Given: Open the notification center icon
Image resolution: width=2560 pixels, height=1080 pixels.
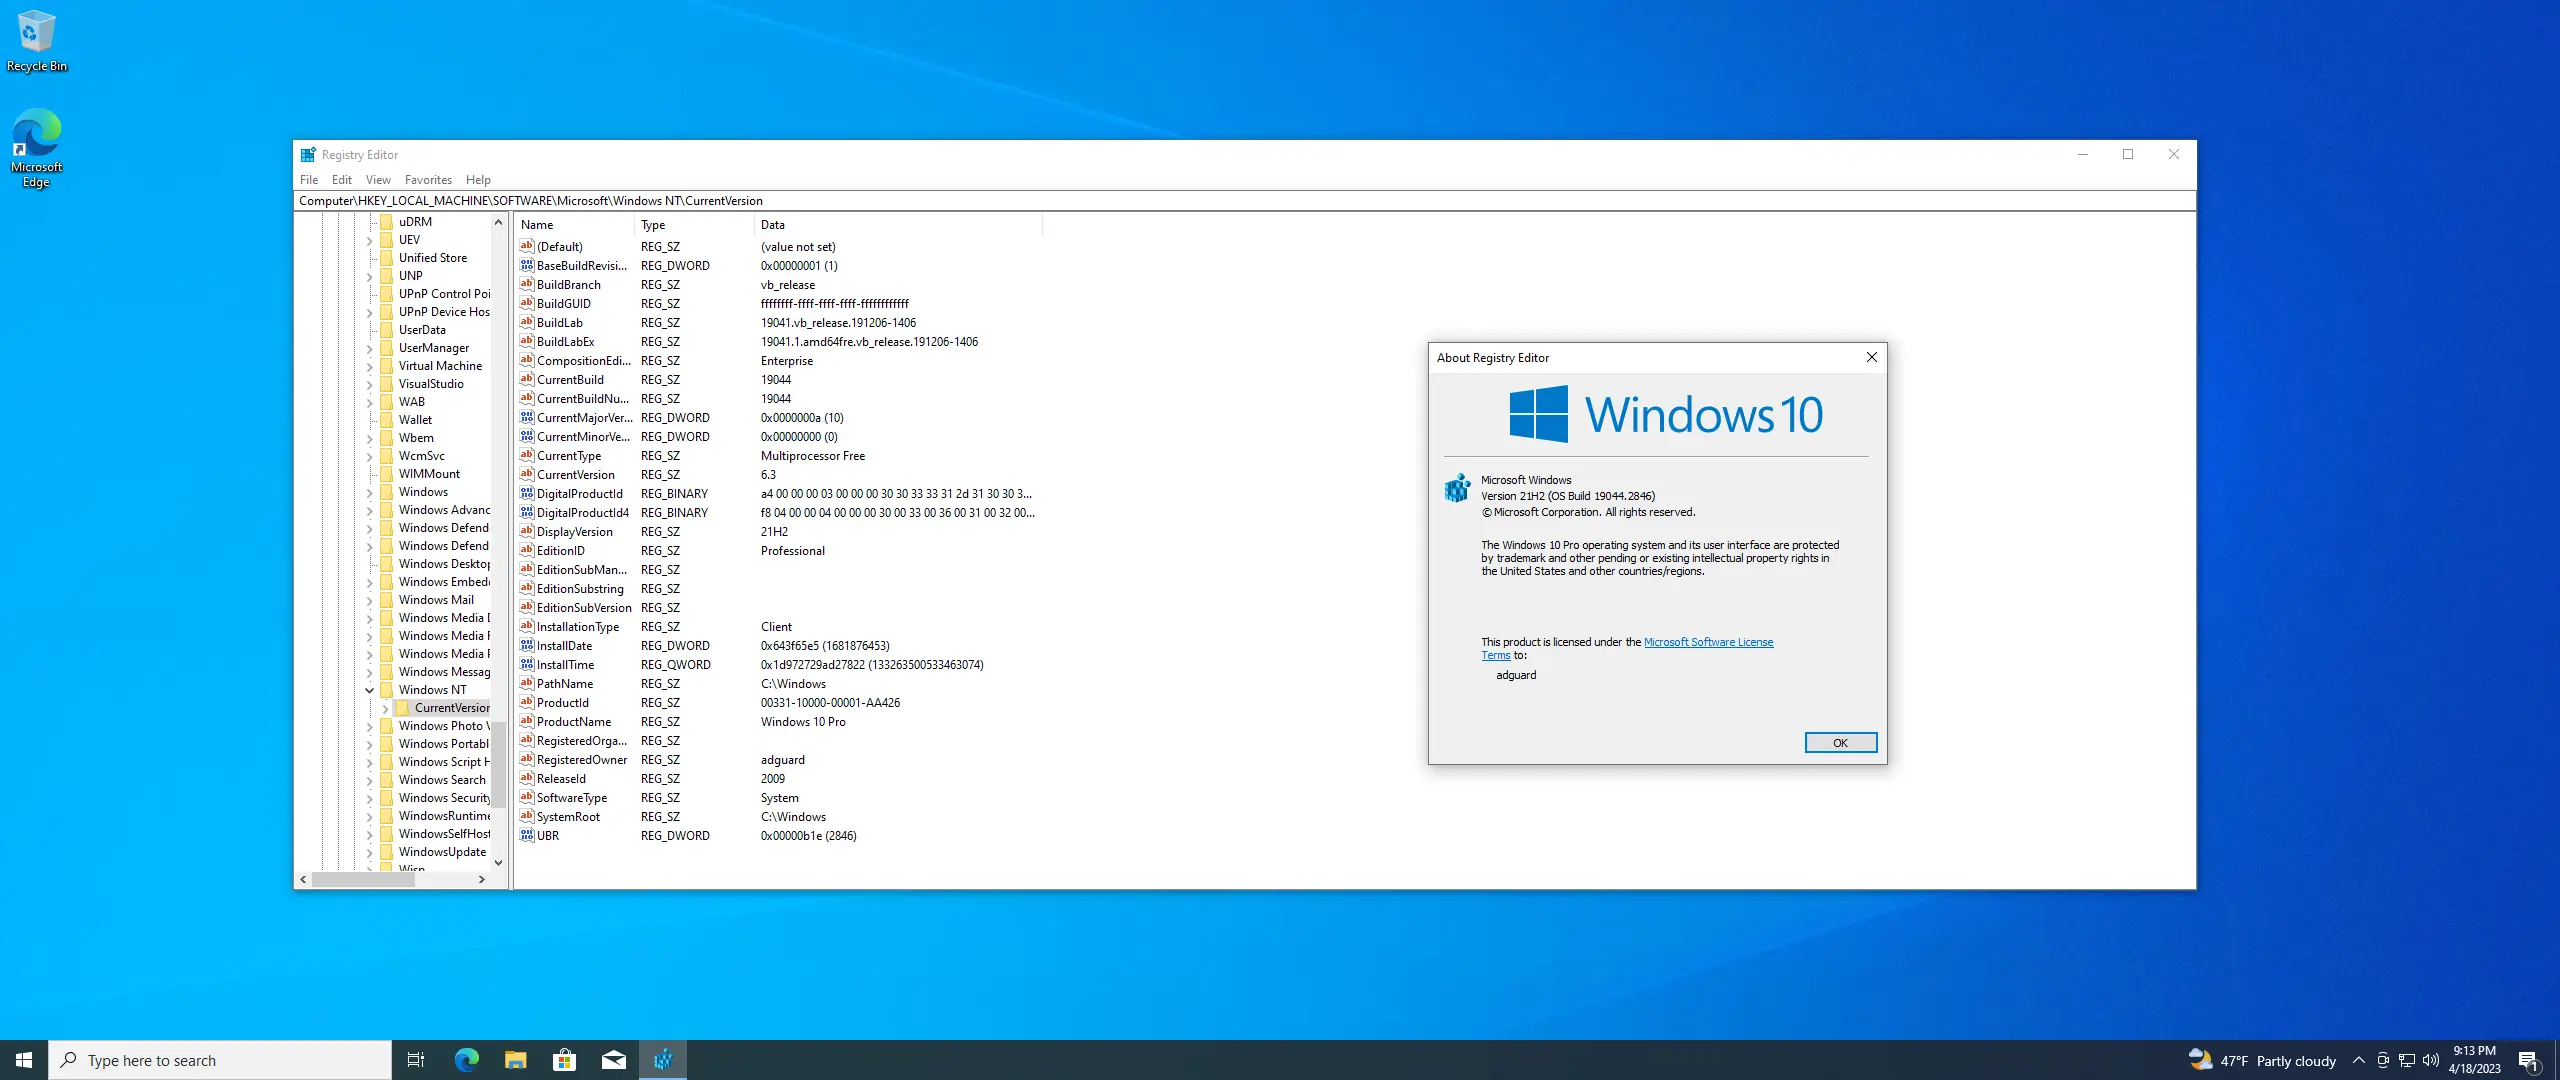Looking at the screenshot, I should click(2528, 1060).
